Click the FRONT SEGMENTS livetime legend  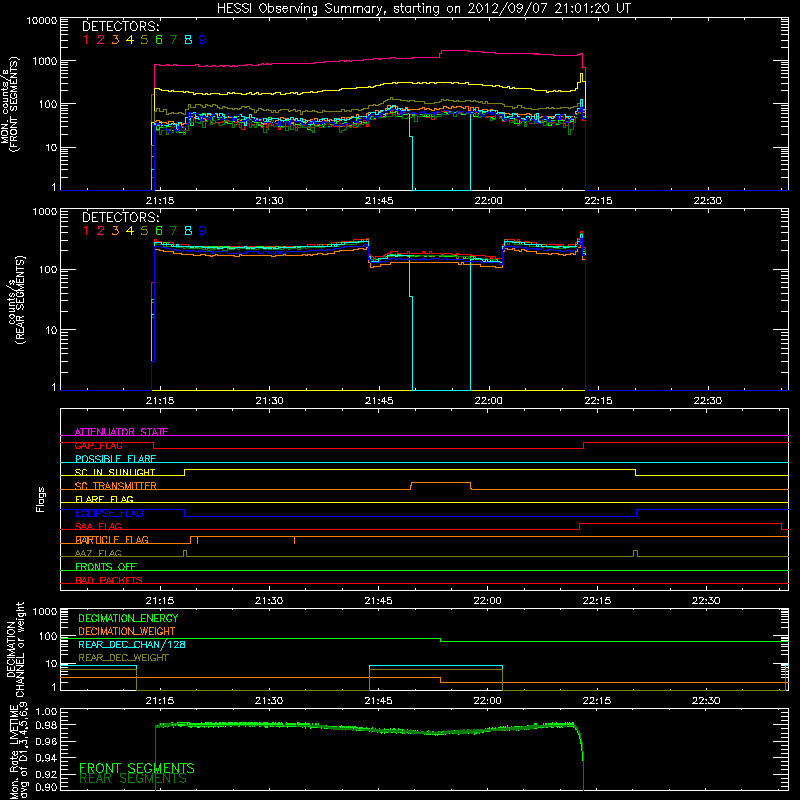point(137,768)
